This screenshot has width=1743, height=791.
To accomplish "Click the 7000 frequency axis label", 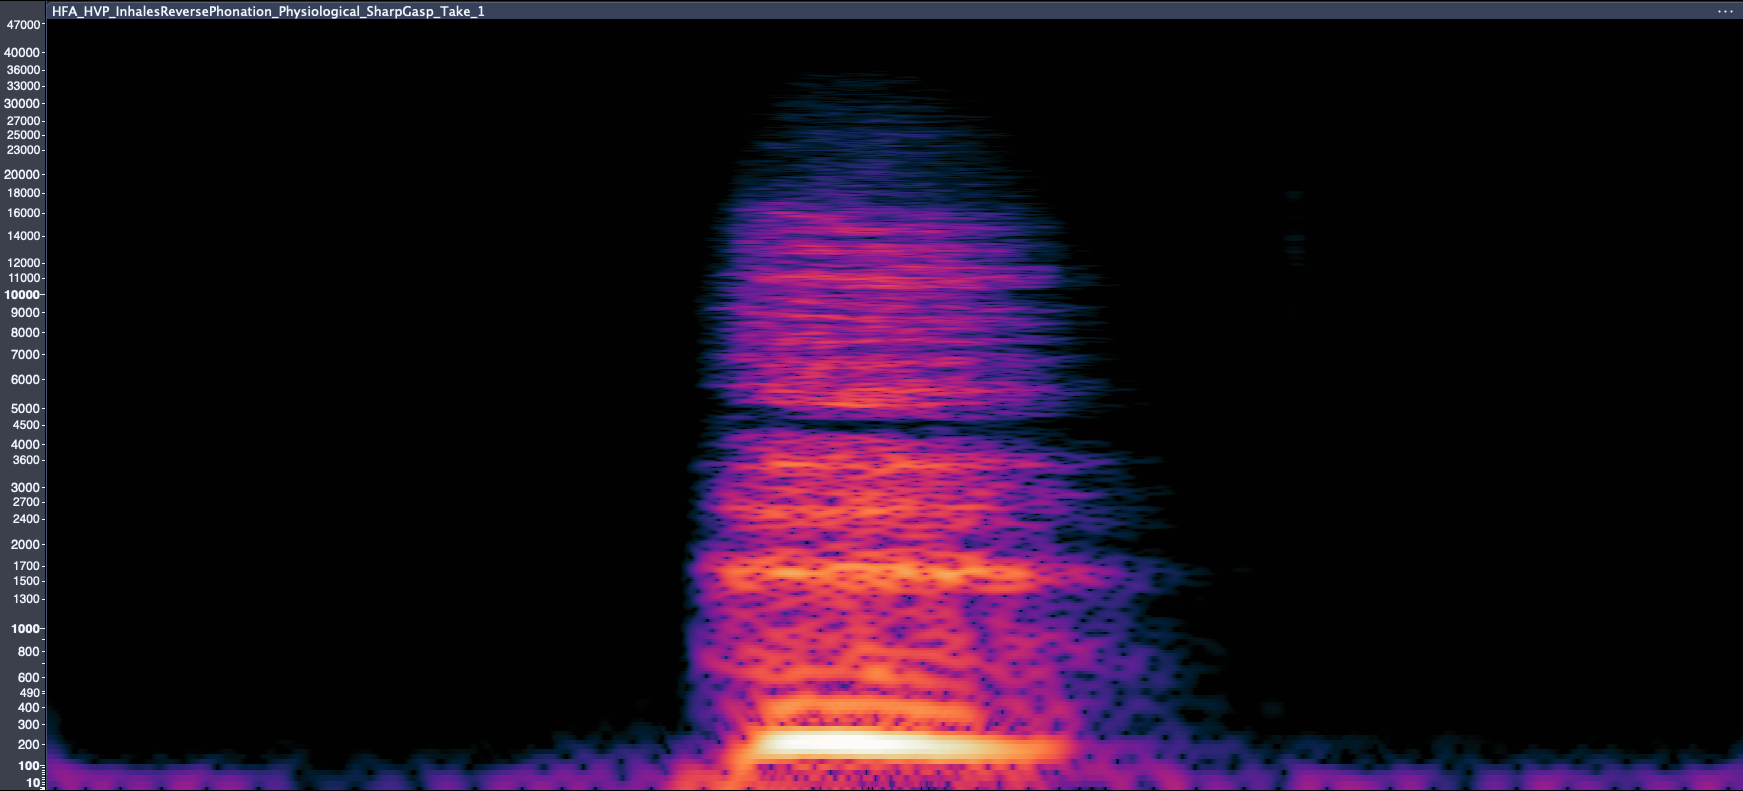I will pyautogui.click(x=26, y=355).
